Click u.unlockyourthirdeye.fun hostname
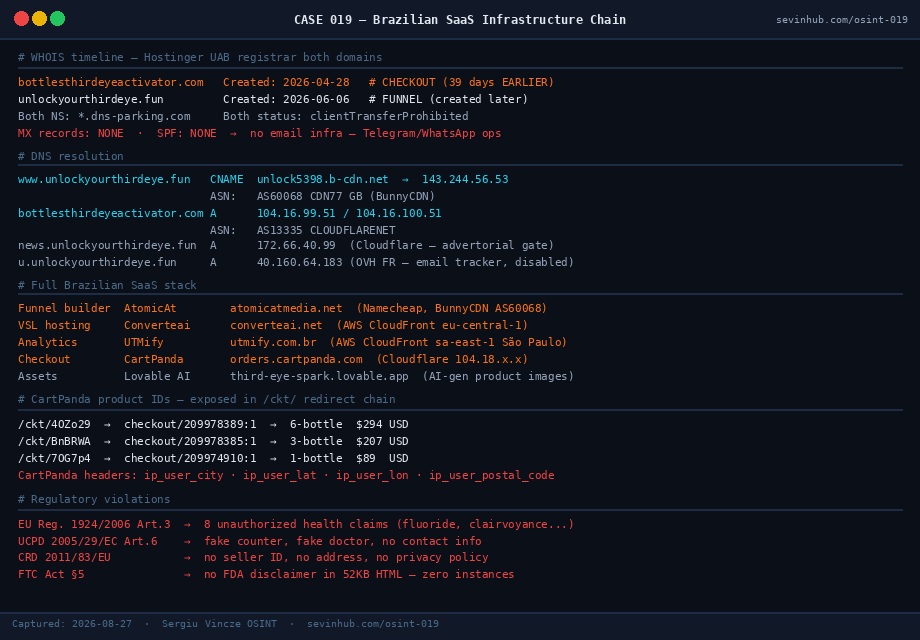The width and height of the screenshot is (920, 640). 97,262
